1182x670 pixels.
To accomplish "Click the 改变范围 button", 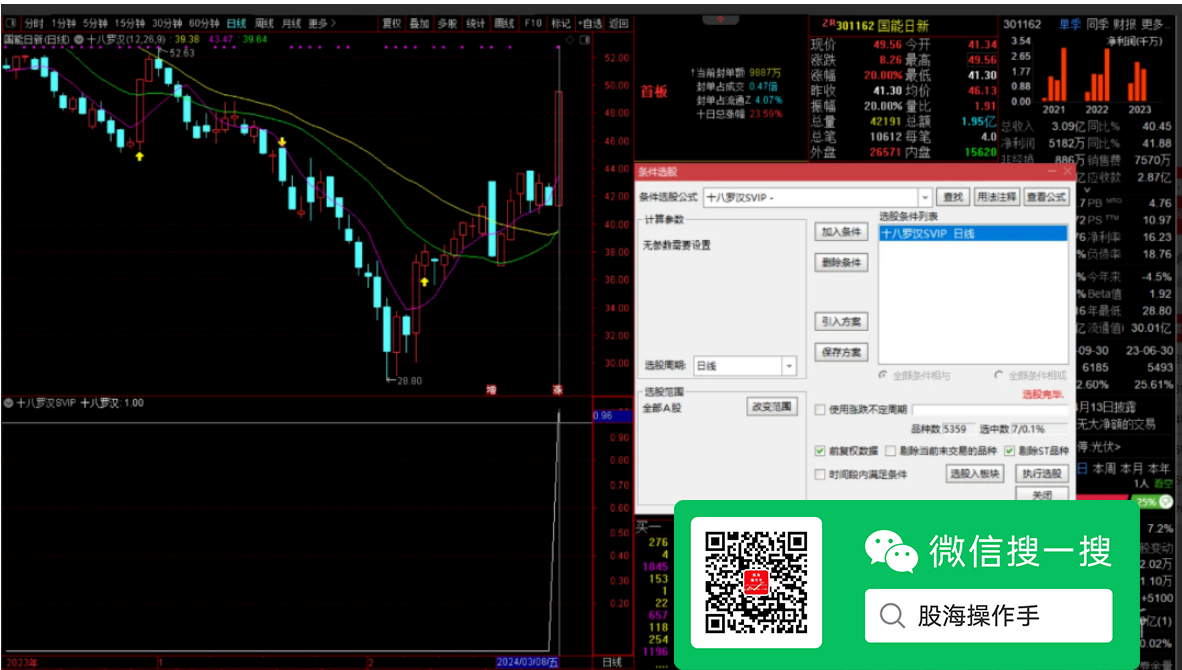I will pyautogui.click(x=772, y=406).
